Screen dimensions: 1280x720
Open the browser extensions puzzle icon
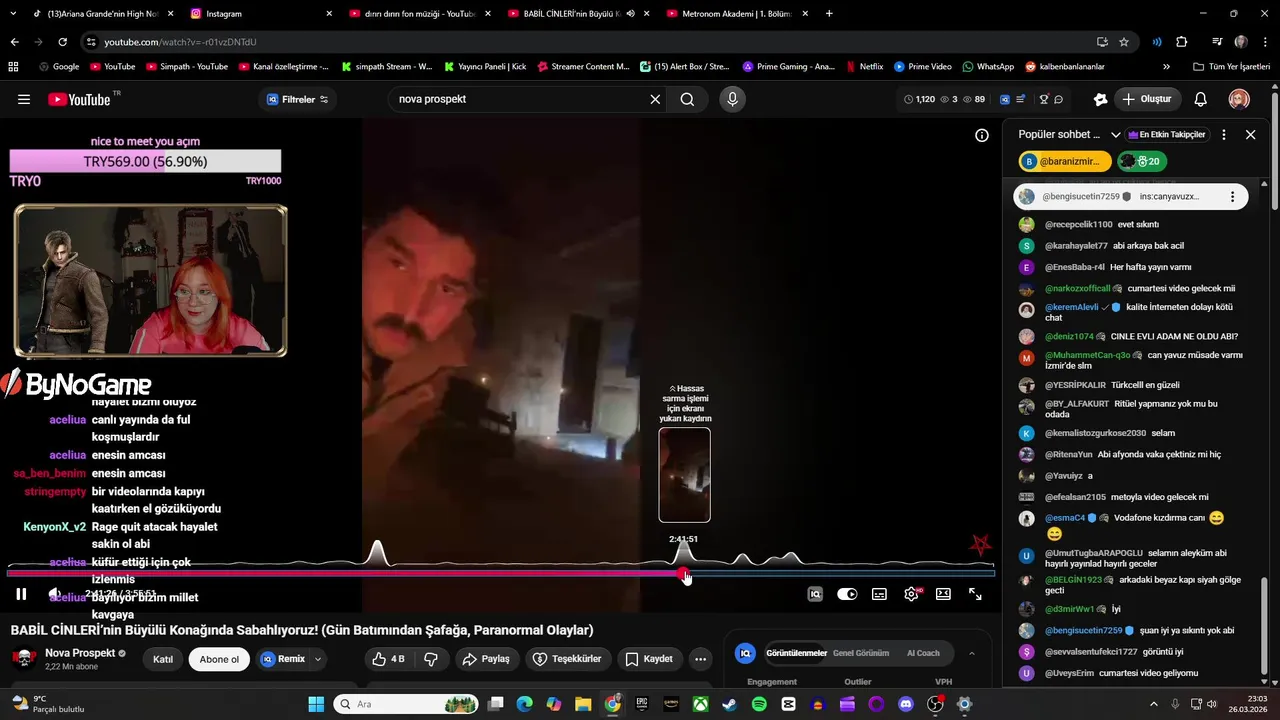point(1181,42)
